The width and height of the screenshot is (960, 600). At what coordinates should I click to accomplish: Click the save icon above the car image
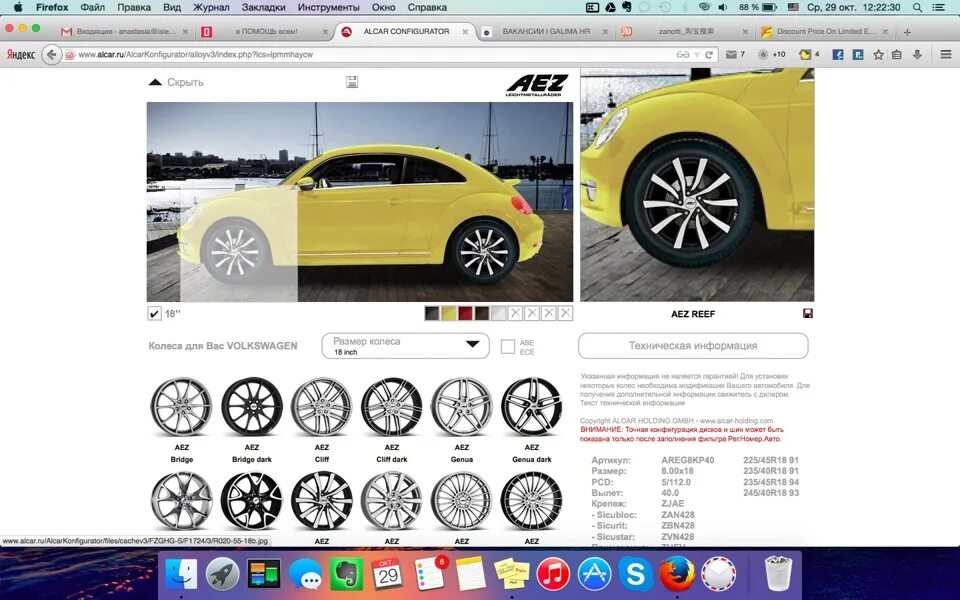point(352,82)
